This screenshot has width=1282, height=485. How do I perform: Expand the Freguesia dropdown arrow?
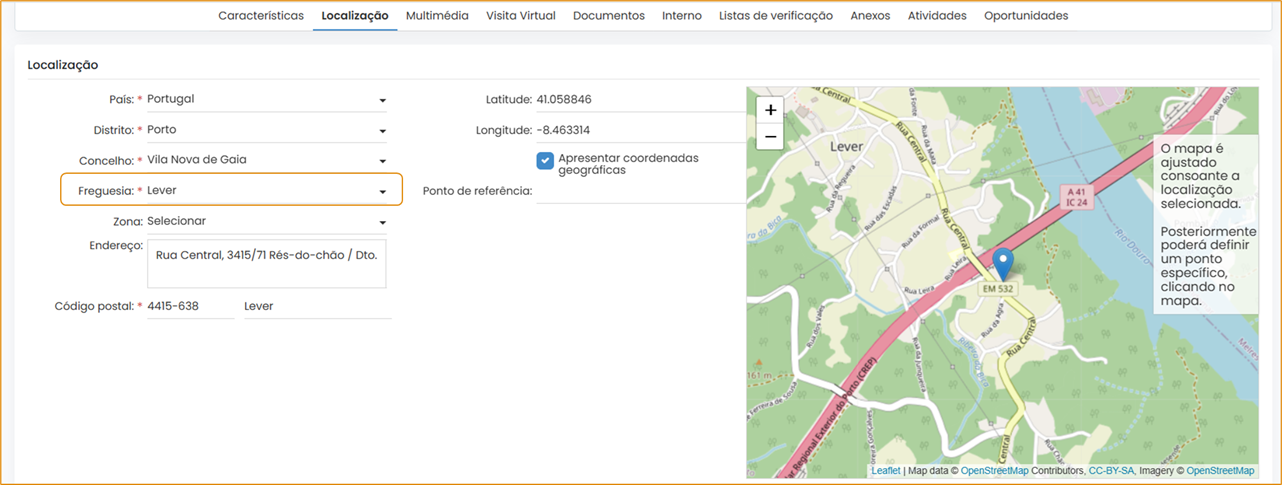coord(382,191)
